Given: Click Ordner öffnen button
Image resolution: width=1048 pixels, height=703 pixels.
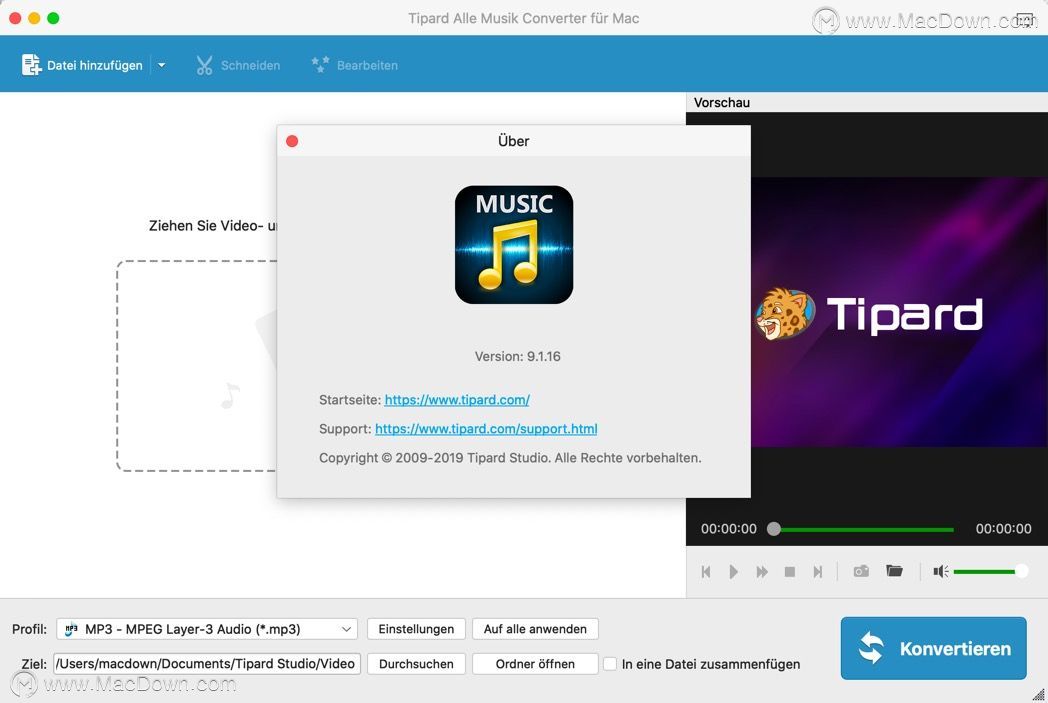Looking at the screenshot, I should coord(535,664).
